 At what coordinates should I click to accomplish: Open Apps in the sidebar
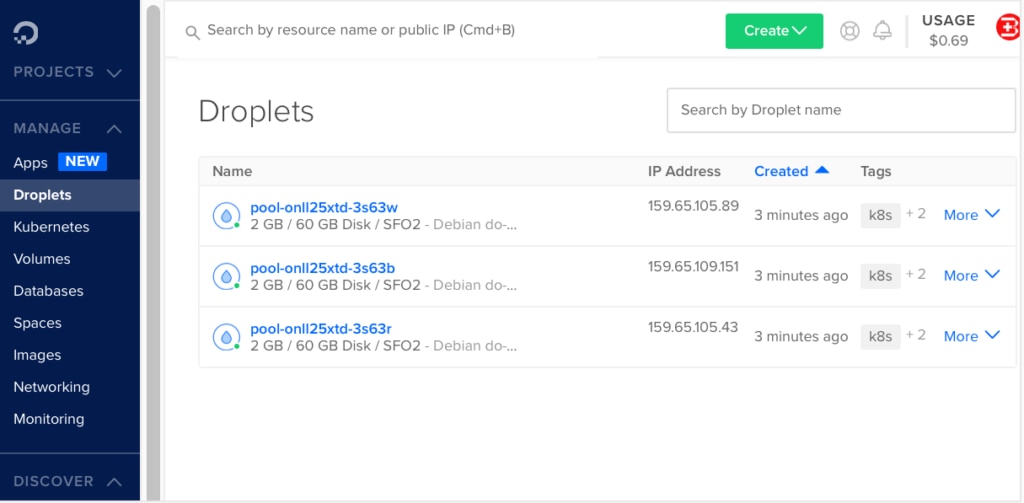(31, 163)
